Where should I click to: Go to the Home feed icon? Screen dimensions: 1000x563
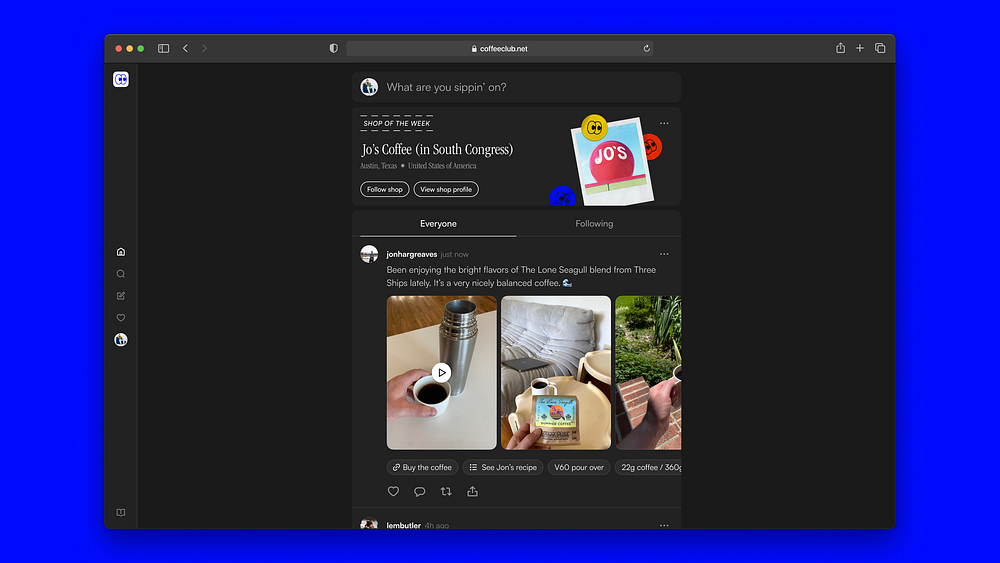pos(121,252)
